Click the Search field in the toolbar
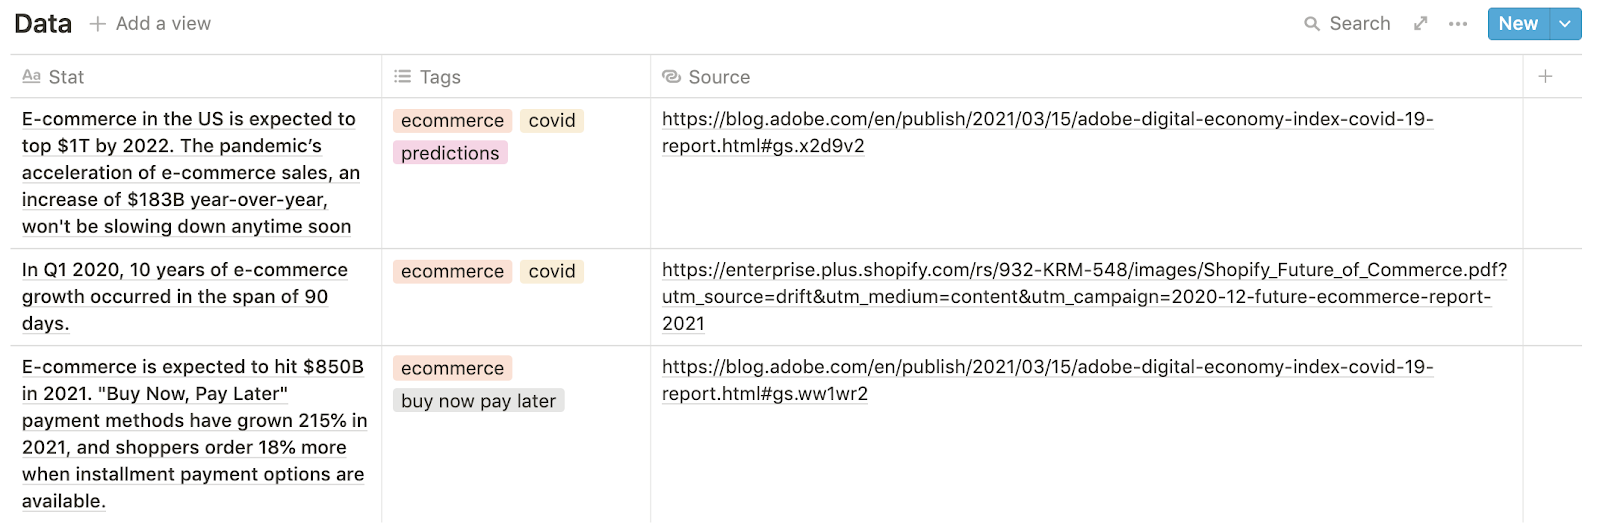This screenshot has height=524, width=1600. click(1359, 24)
